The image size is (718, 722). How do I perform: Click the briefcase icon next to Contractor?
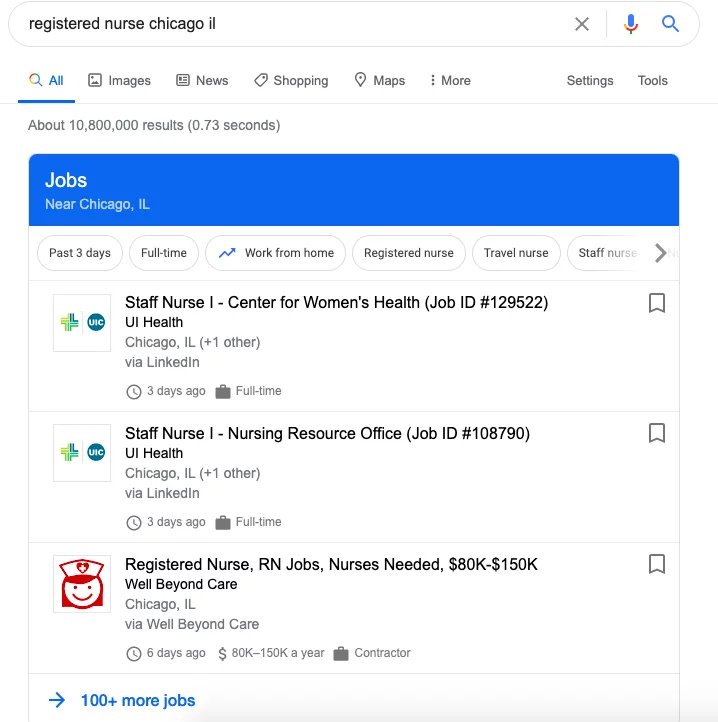click(341, 653)
